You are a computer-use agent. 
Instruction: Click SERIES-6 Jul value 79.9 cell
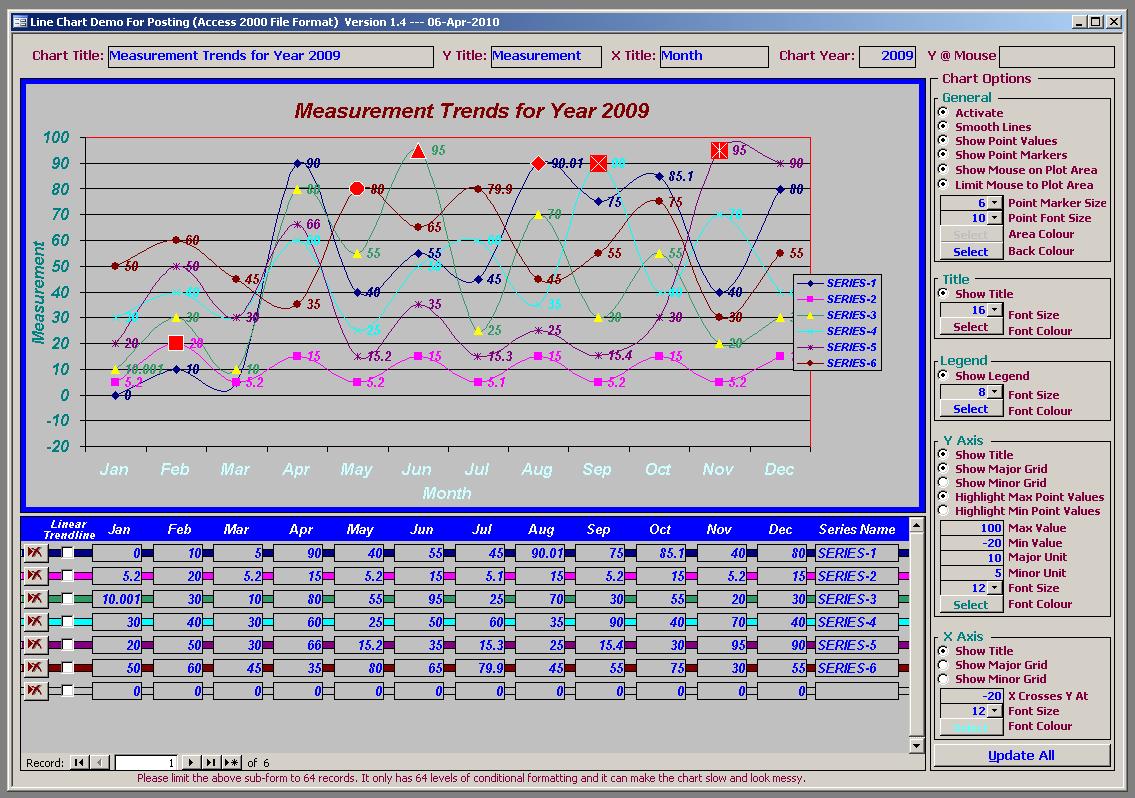[x=480, y=668]
